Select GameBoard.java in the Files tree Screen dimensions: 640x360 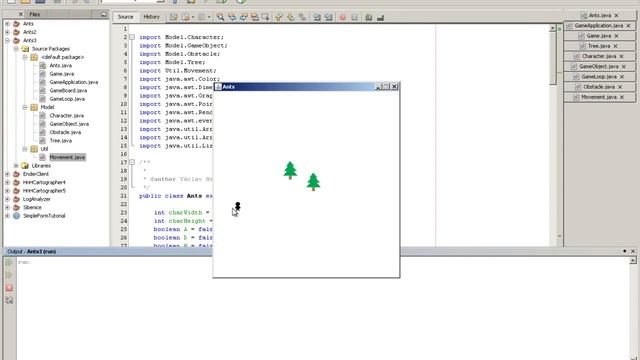[68, 90]
